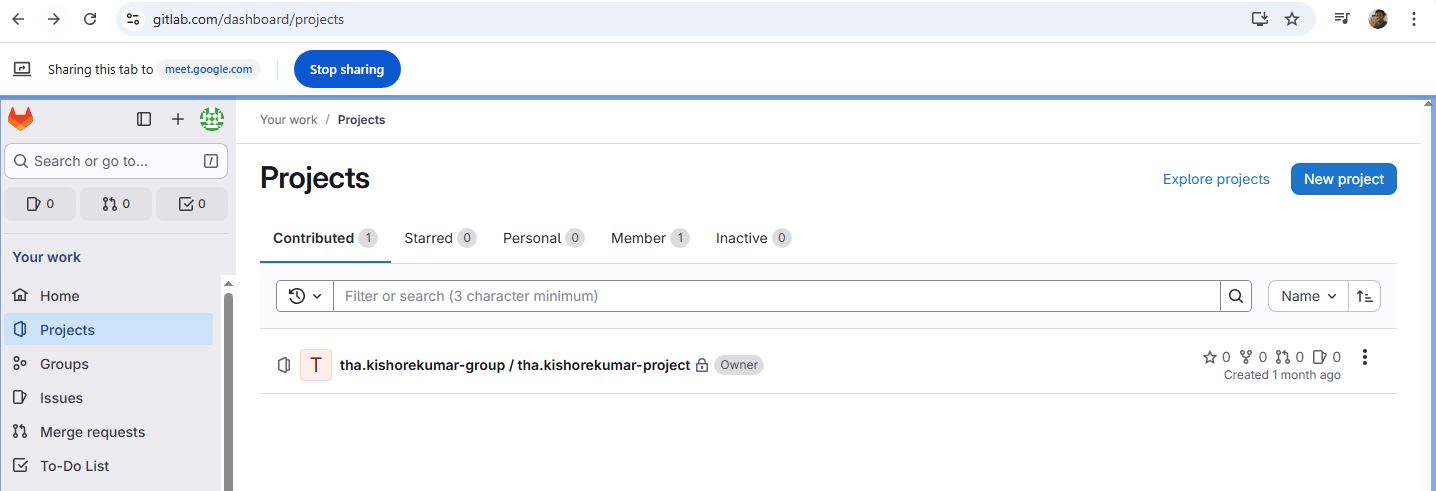Open assigned issues counter
This screenshot has height=491, width=1436.
click(x=40, y=204)
